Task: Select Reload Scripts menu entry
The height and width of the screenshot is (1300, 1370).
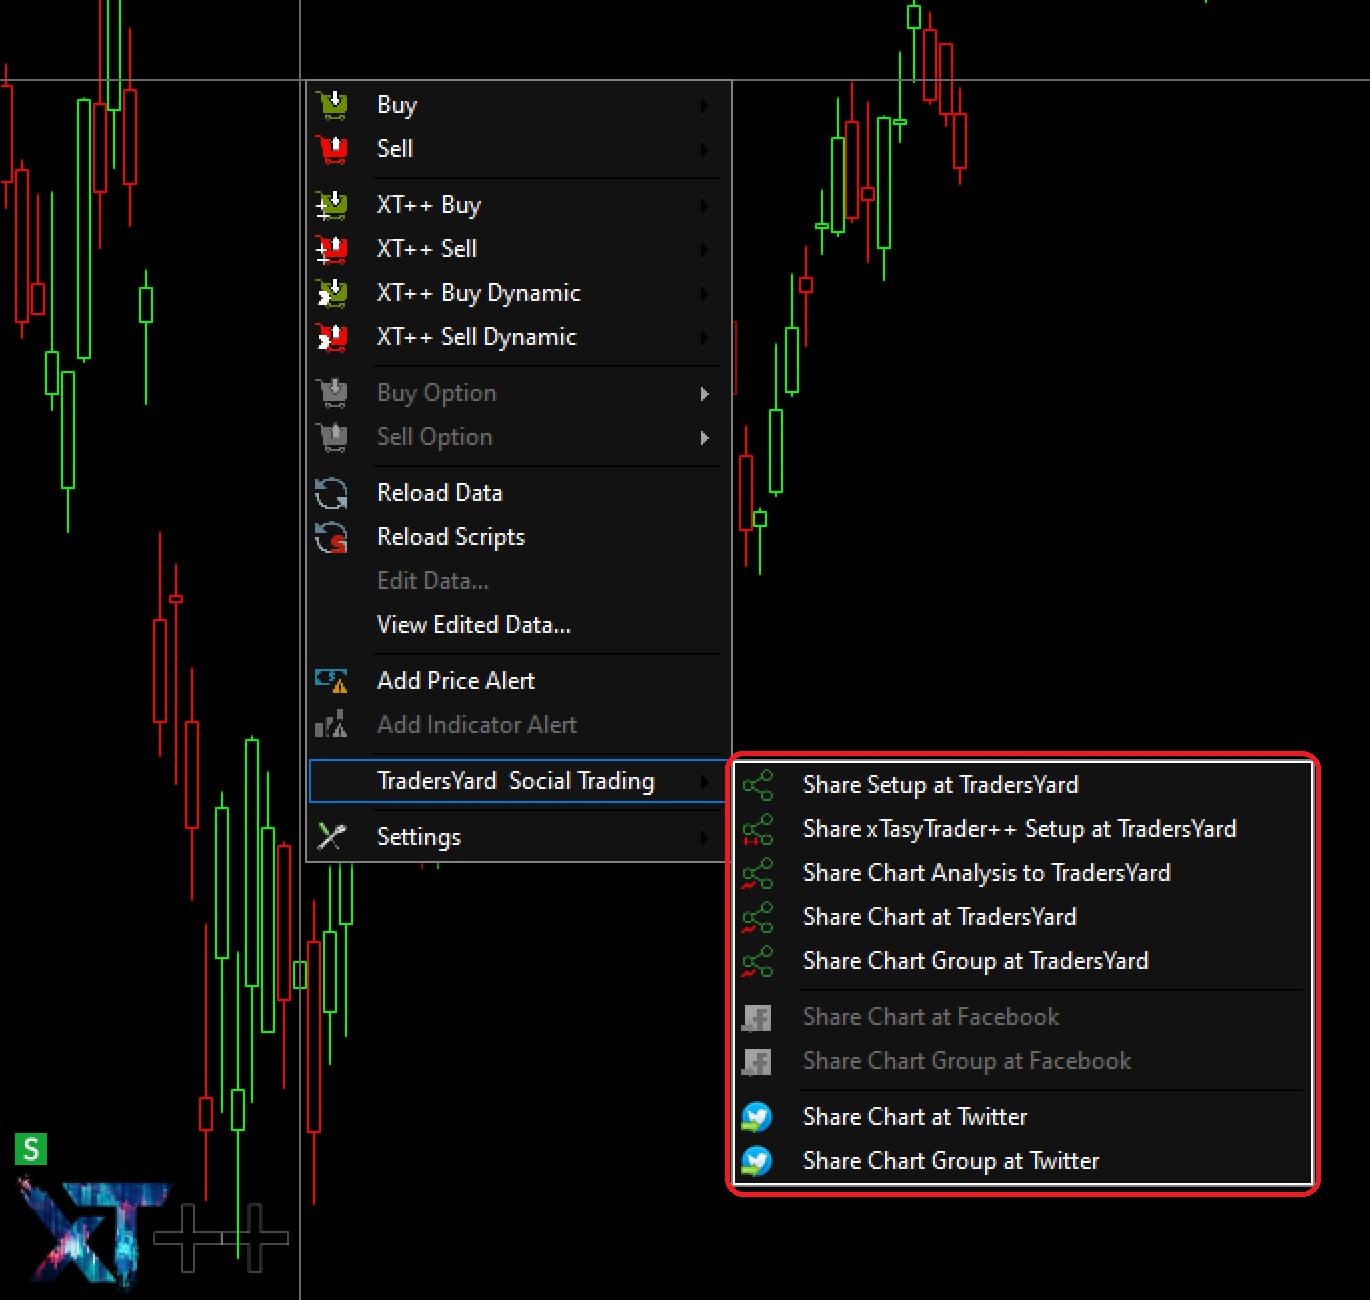Action: 518,537
